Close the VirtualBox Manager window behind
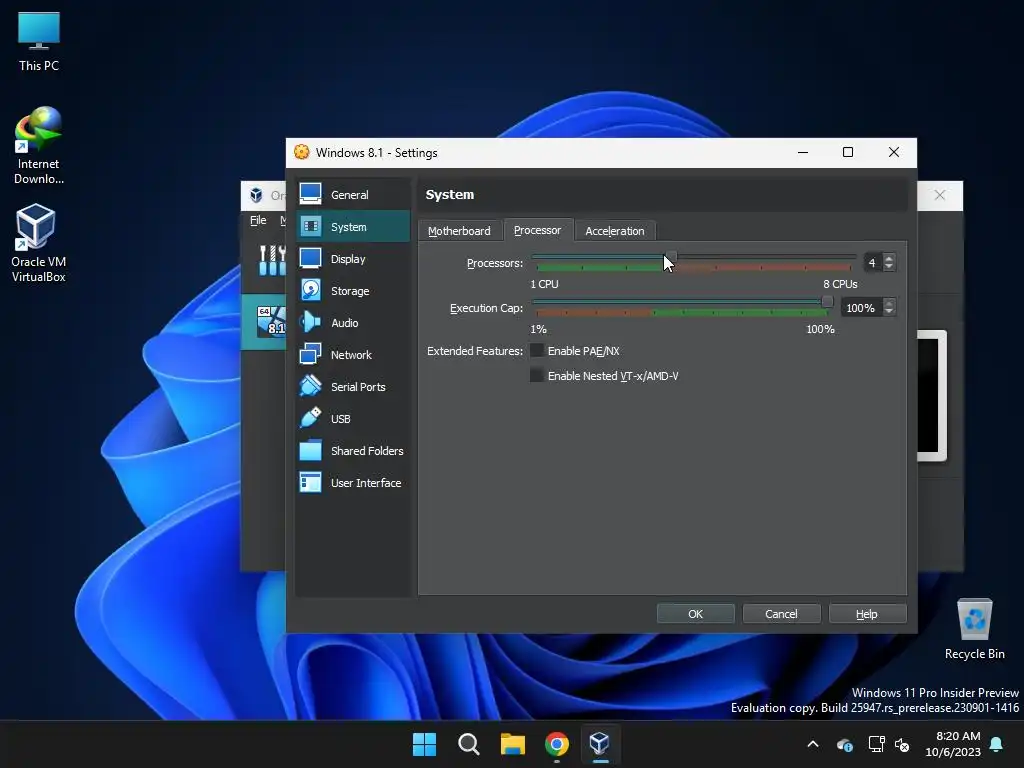 pos(940,195)
